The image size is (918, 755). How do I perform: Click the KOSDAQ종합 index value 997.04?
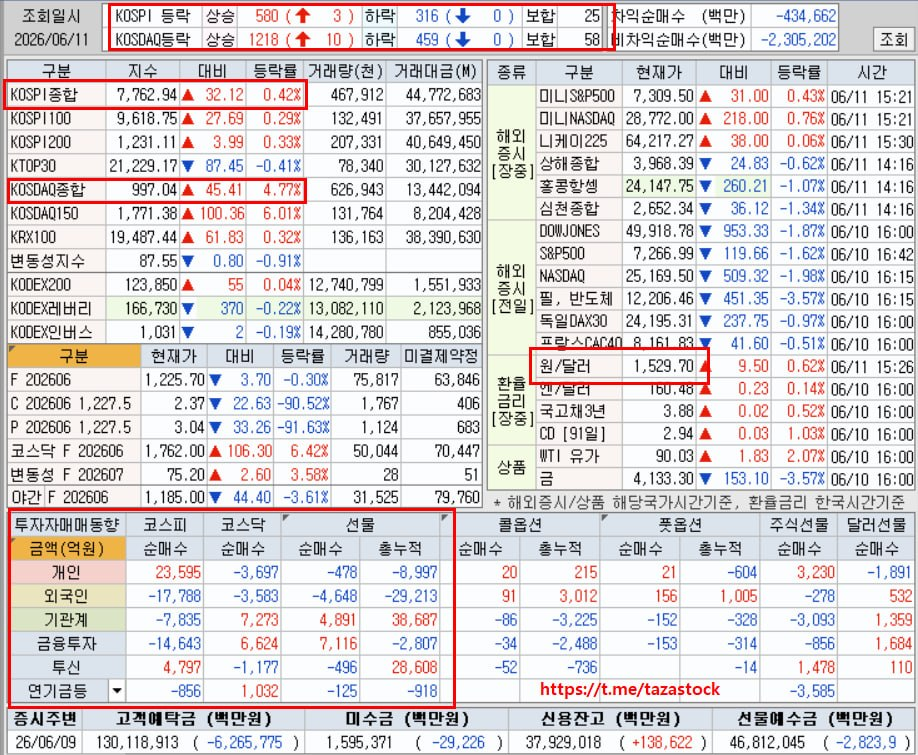pyautogui.click(x=154, y=190)
